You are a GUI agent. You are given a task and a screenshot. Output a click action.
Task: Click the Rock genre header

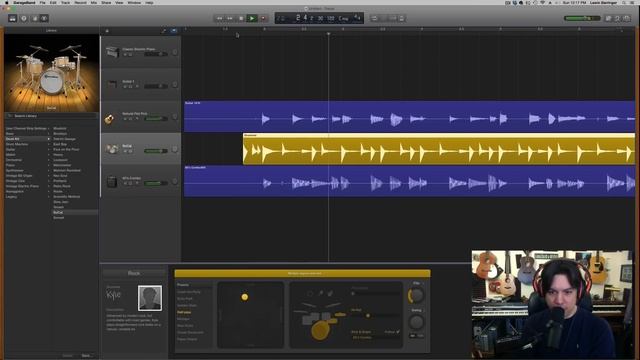[134, 273]
